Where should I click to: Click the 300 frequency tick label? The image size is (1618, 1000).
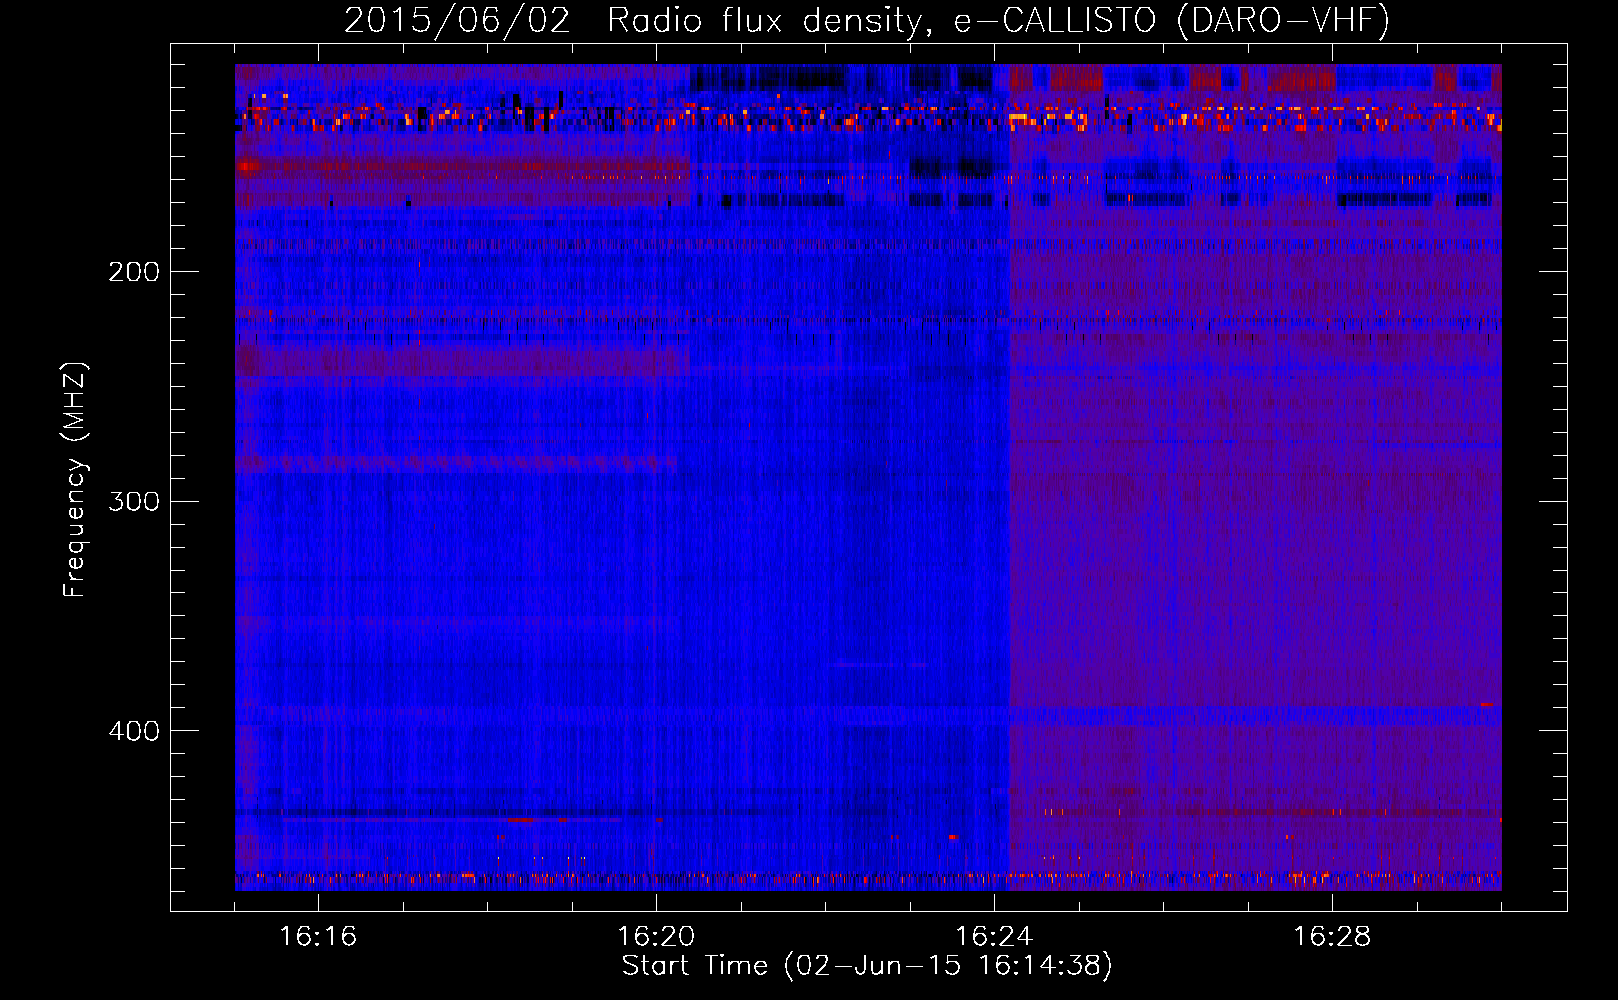(134, 501)
